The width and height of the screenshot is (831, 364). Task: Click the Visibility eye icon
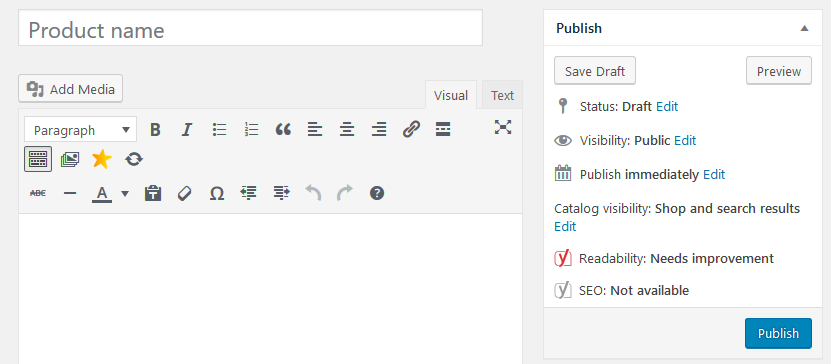point(563,140)
